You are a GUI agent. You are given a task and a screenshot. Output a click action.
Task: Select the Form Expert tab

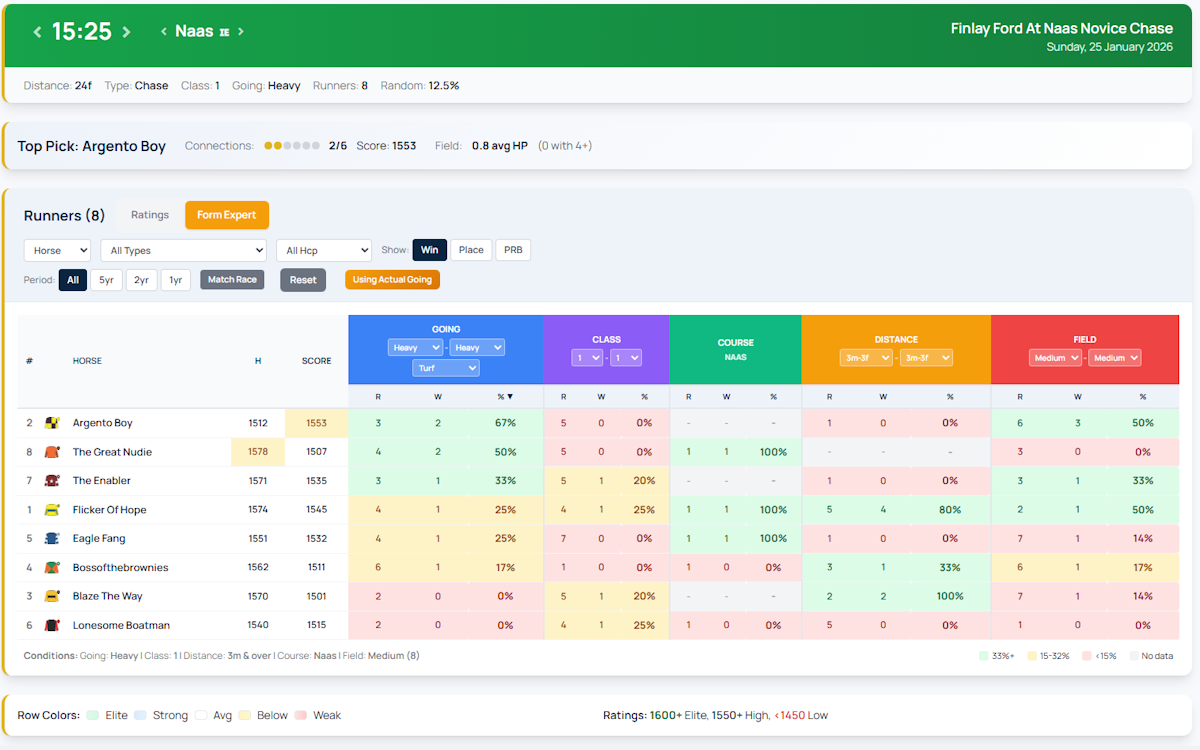(226, 214)
